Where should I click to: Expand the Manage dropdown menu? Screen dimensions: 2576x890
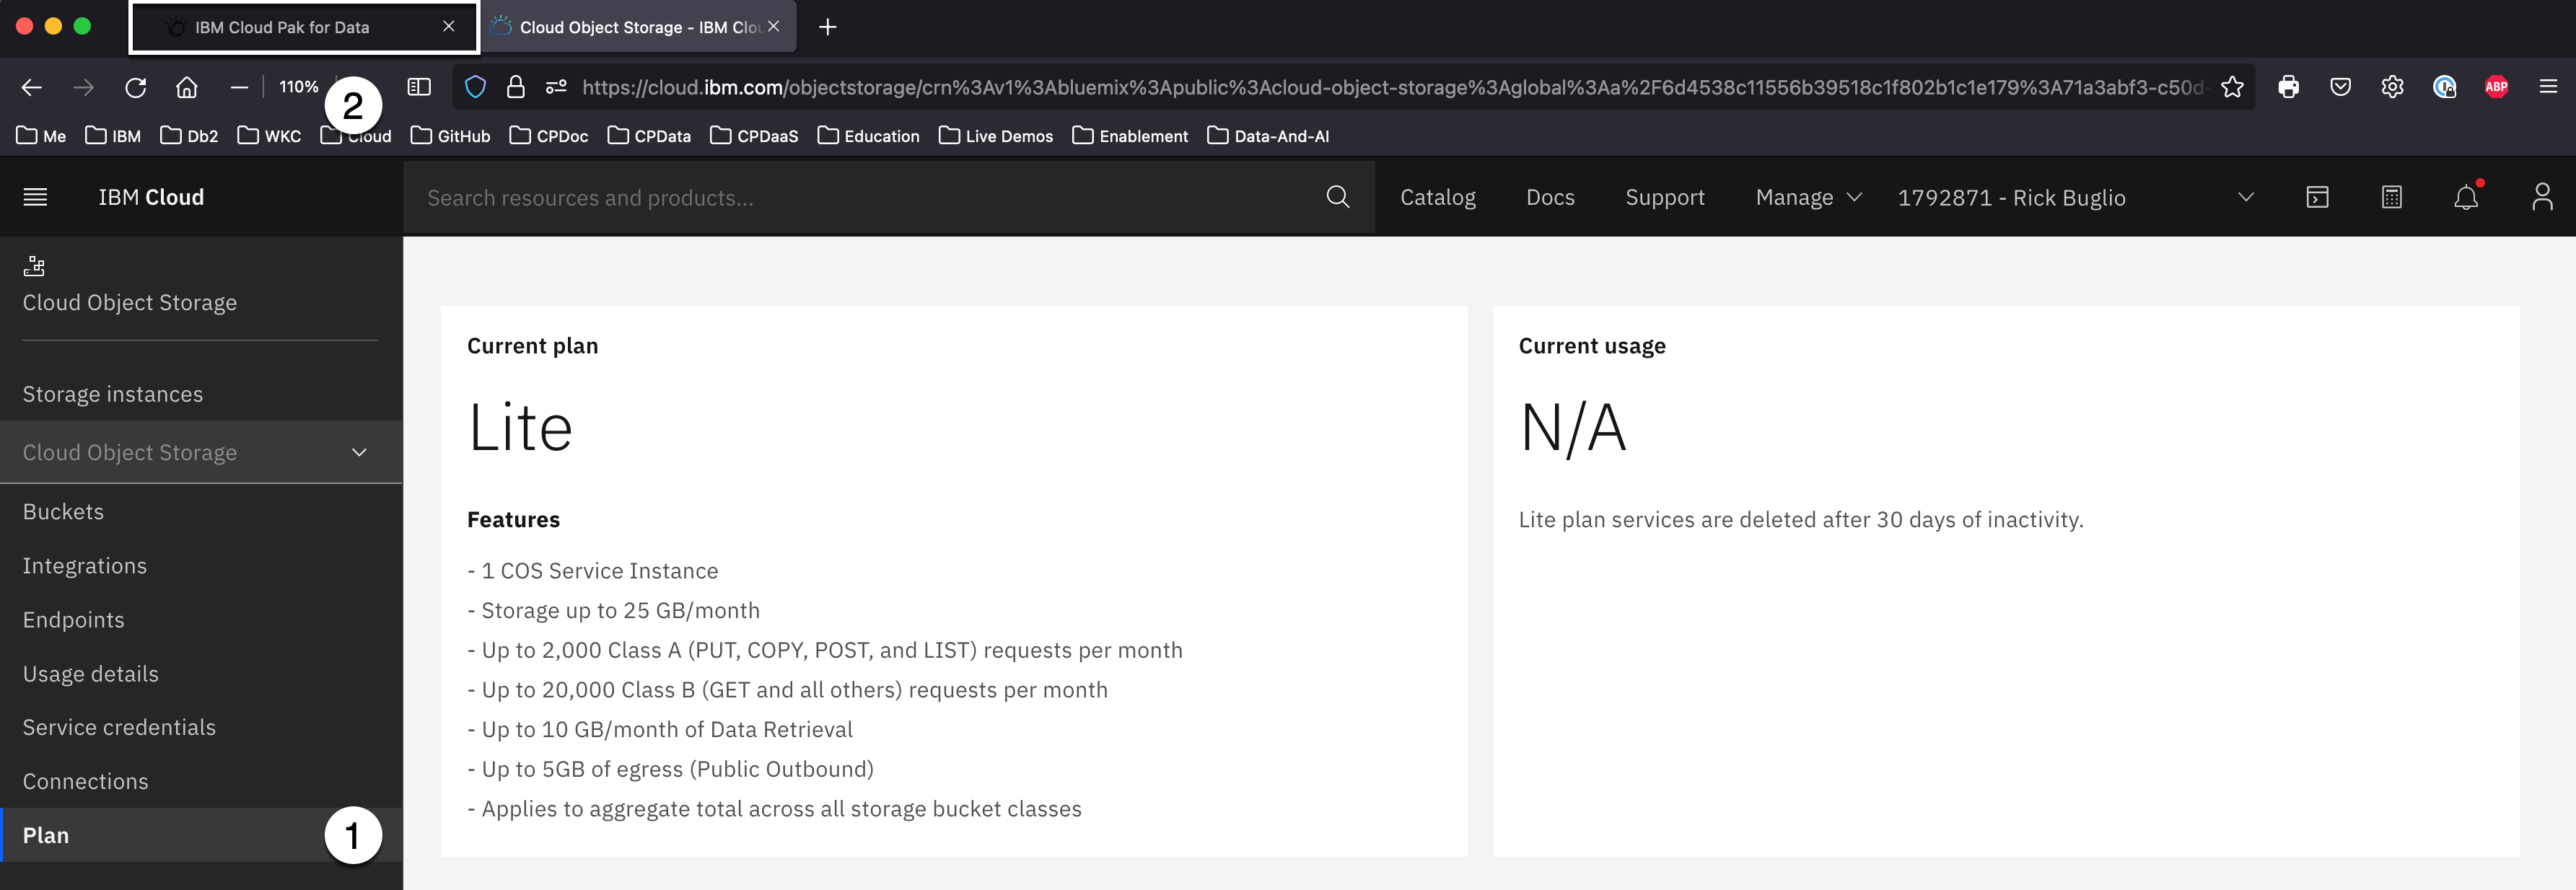tap(1808, 197)
